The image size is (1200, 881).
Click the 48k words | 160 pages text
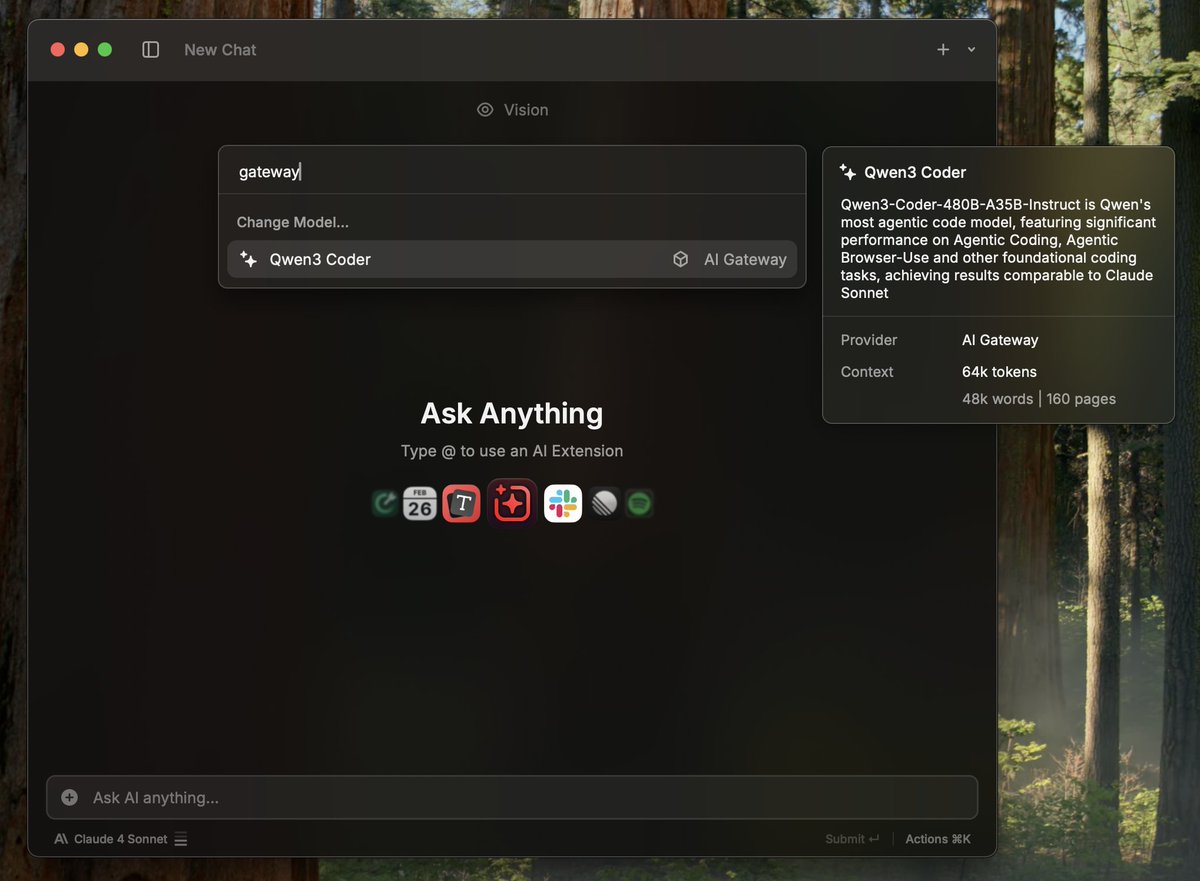(x=1039, y=398)
